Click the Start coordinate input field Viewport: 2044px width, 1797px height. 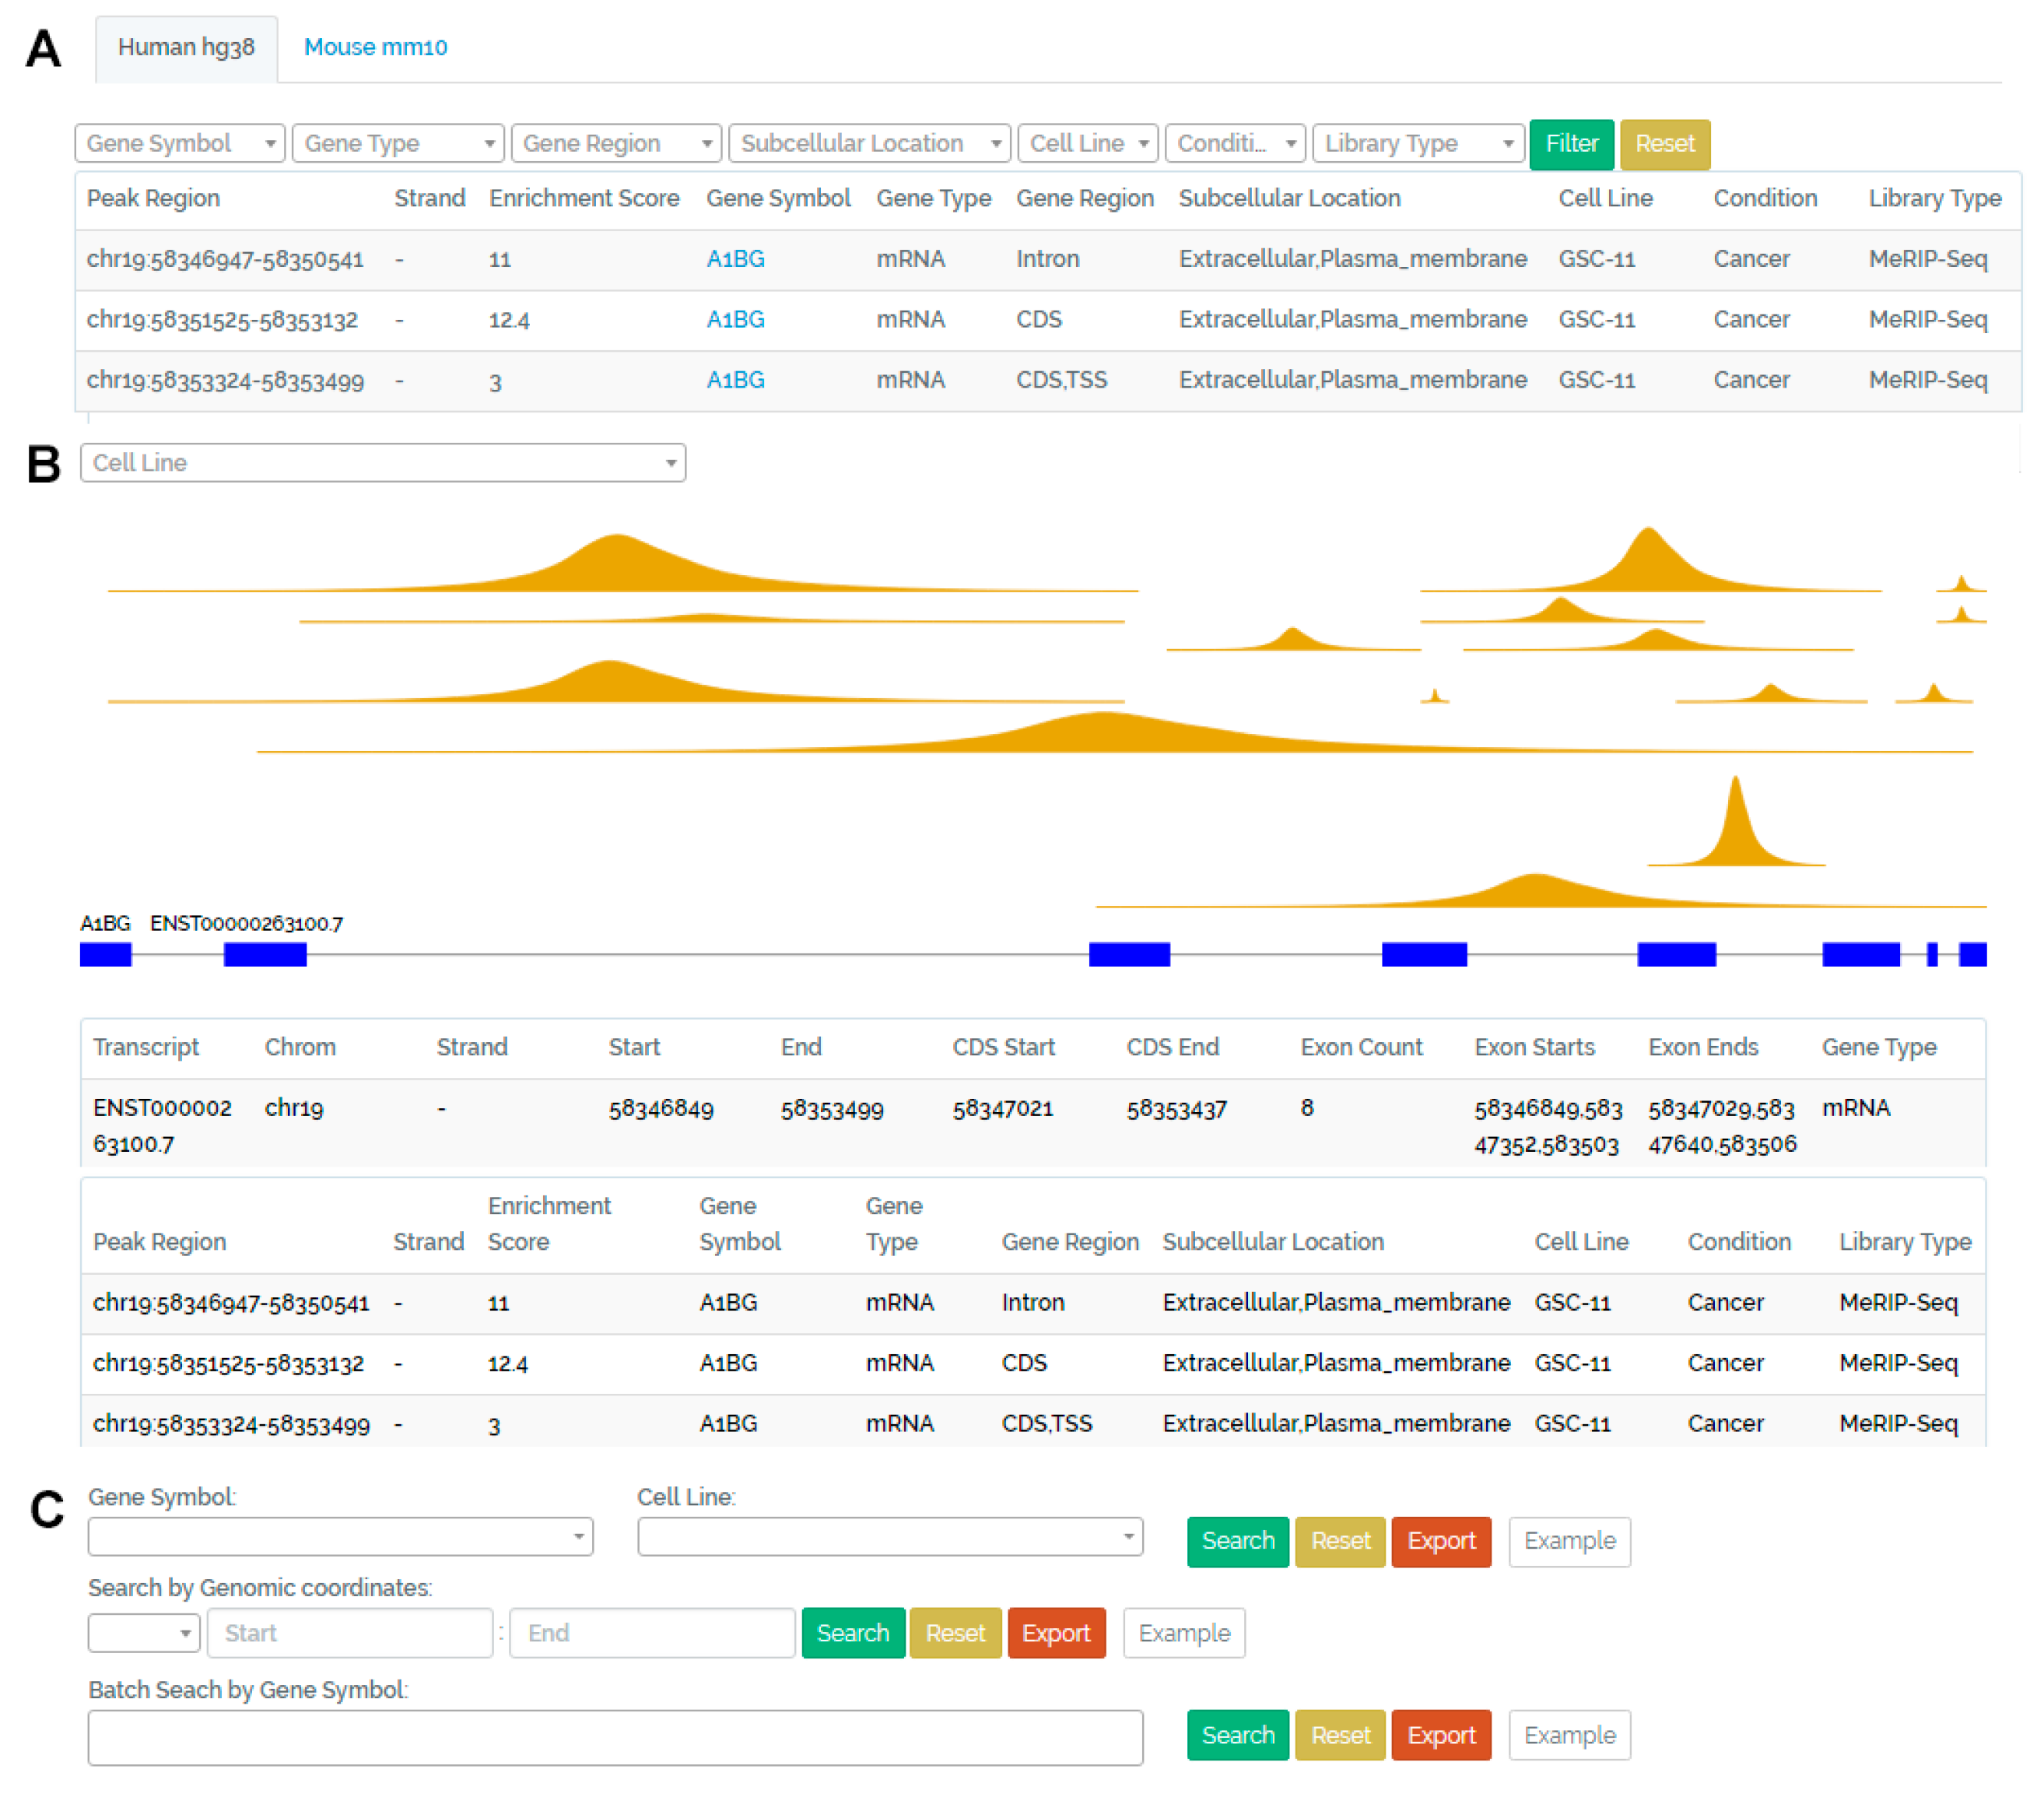(350, 1633)
